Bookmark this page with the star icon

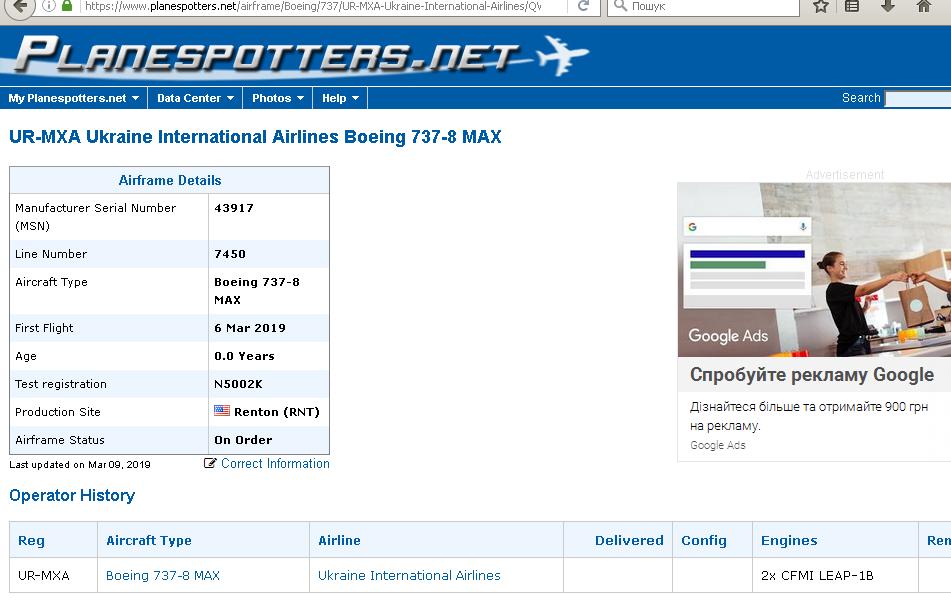pos(820,6)
